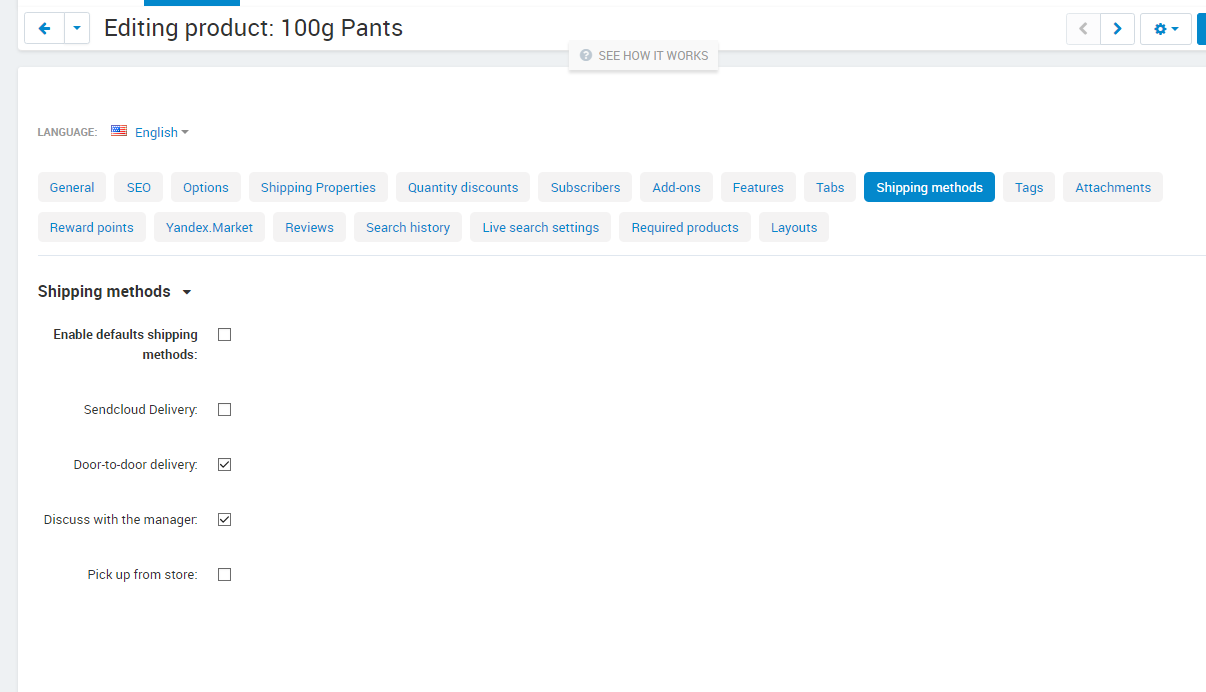Open the Shipping Properties tab

coord(318,187)
